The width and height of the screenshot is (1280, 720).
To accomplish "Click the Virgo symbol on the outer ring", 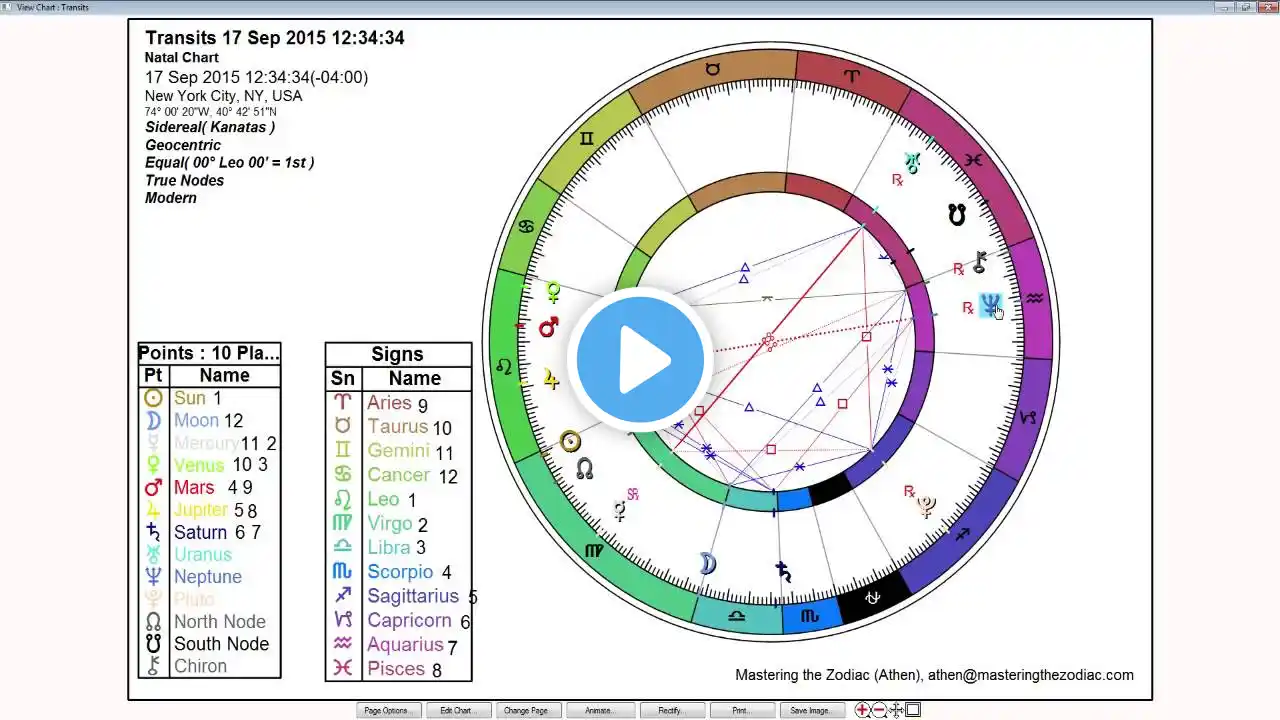I will click(x=594, y=550).
